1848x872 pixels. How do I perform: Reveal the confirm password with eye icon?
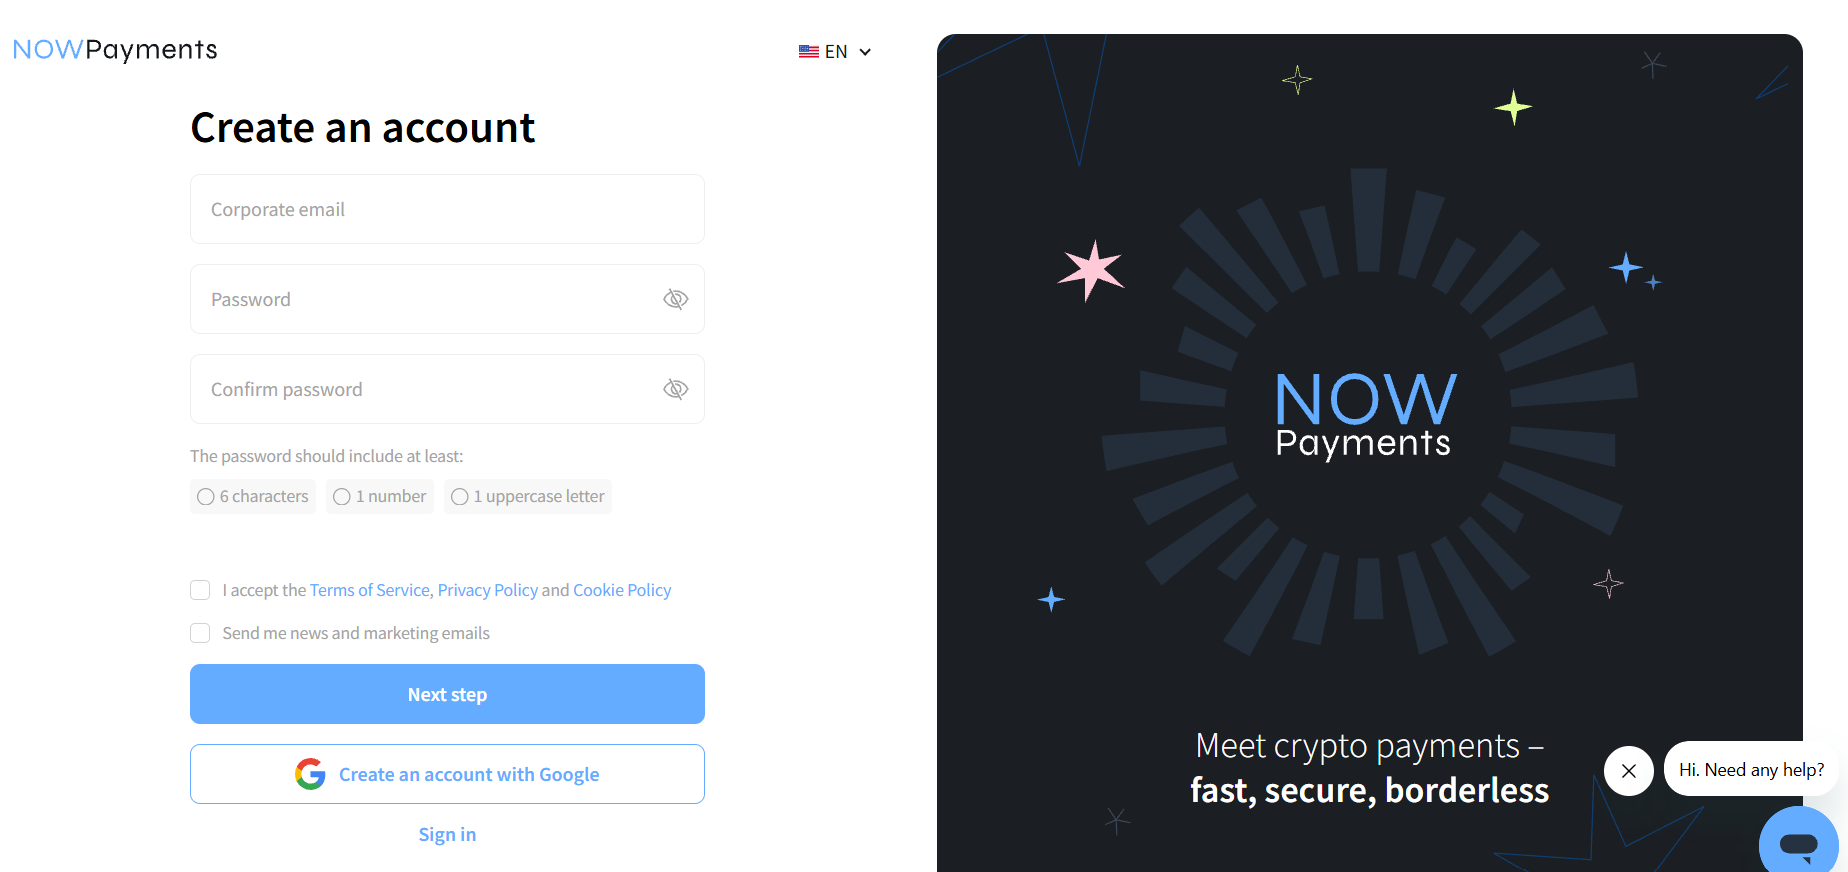click(x=676, y=389)
